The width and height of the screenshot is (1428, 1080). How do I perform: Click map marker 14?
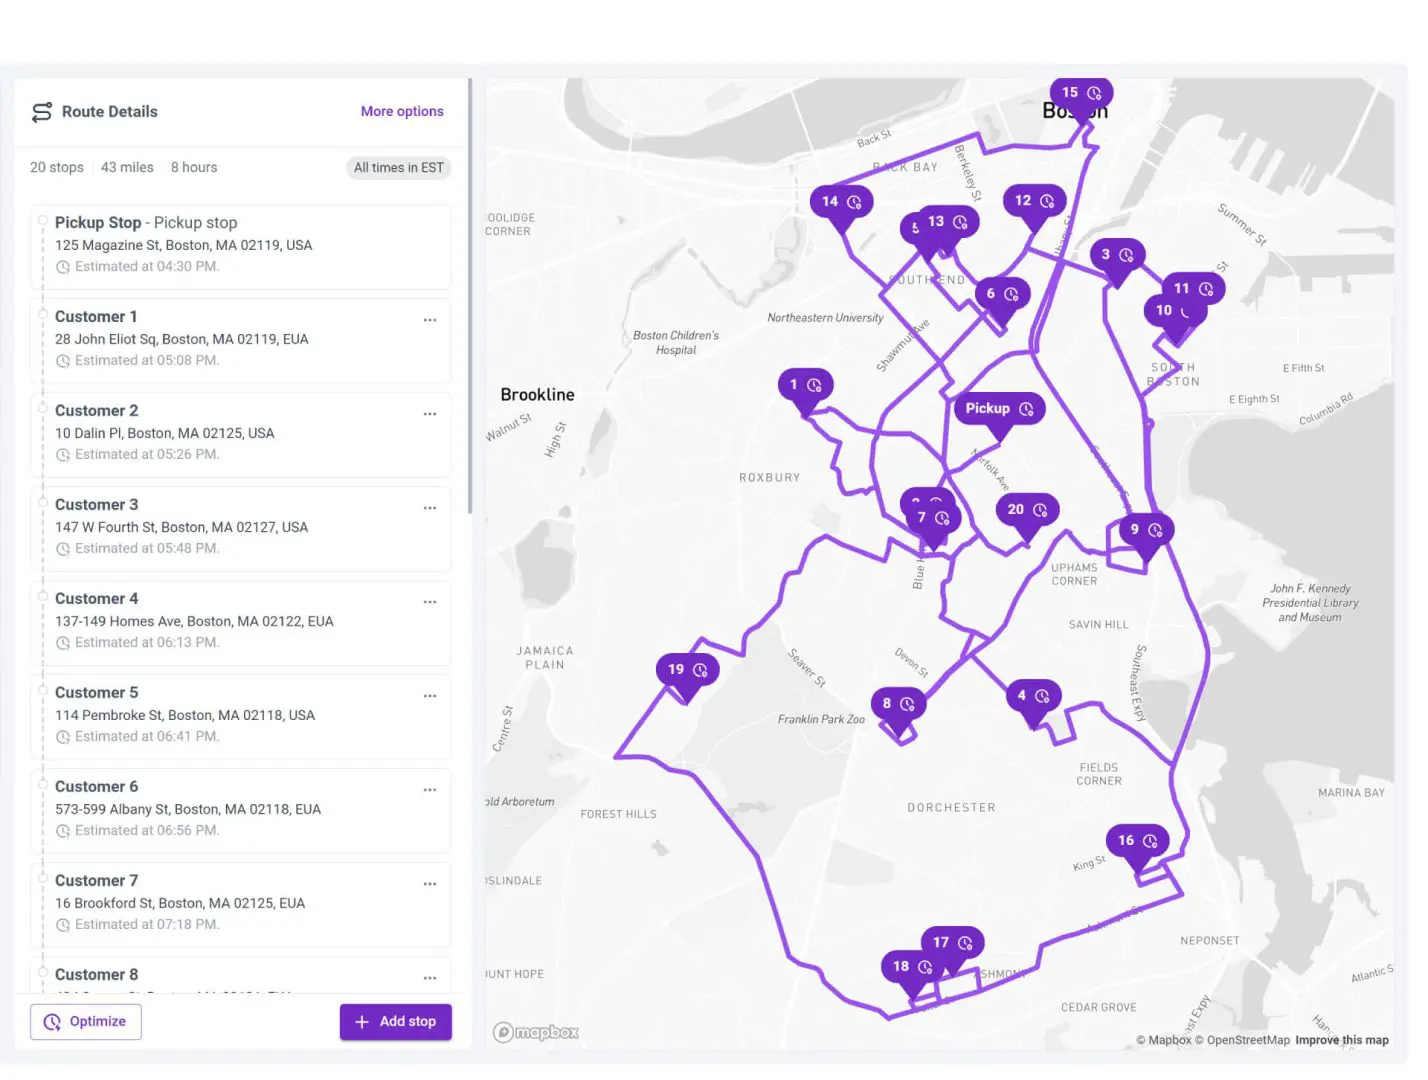click(841, 202)
